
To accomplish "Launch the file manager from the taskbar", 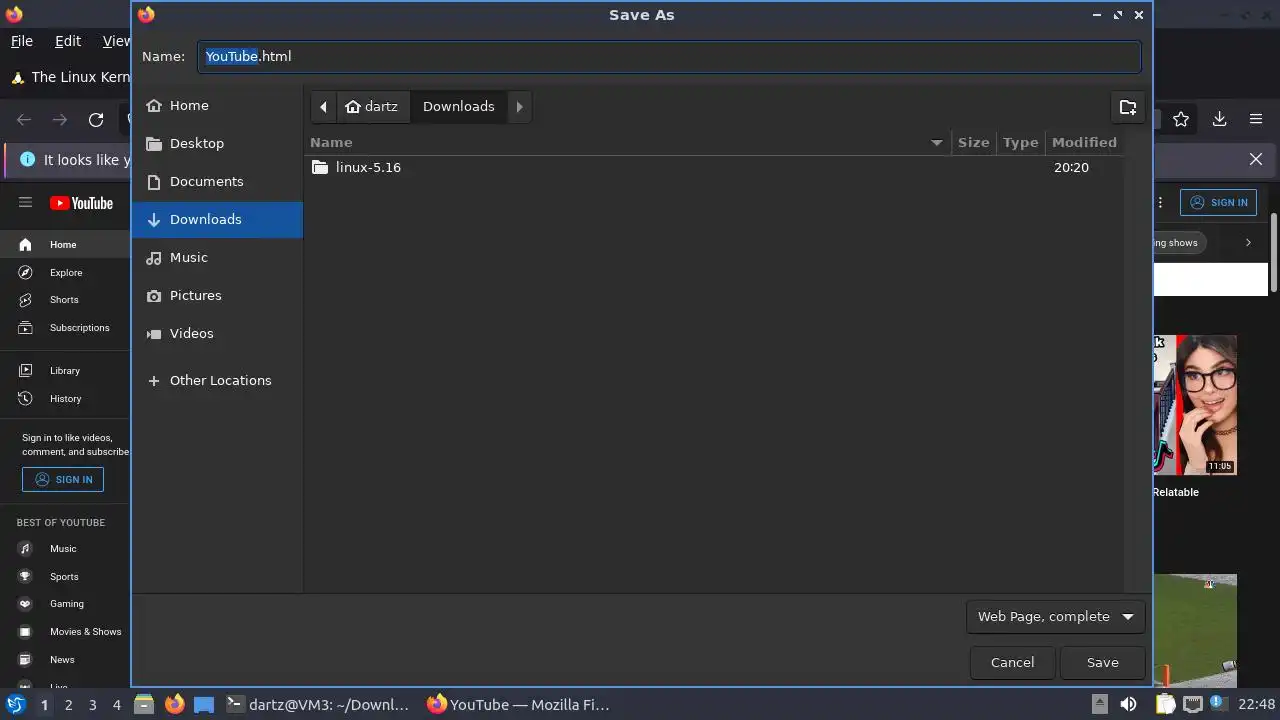I will [x=144, y=705].
